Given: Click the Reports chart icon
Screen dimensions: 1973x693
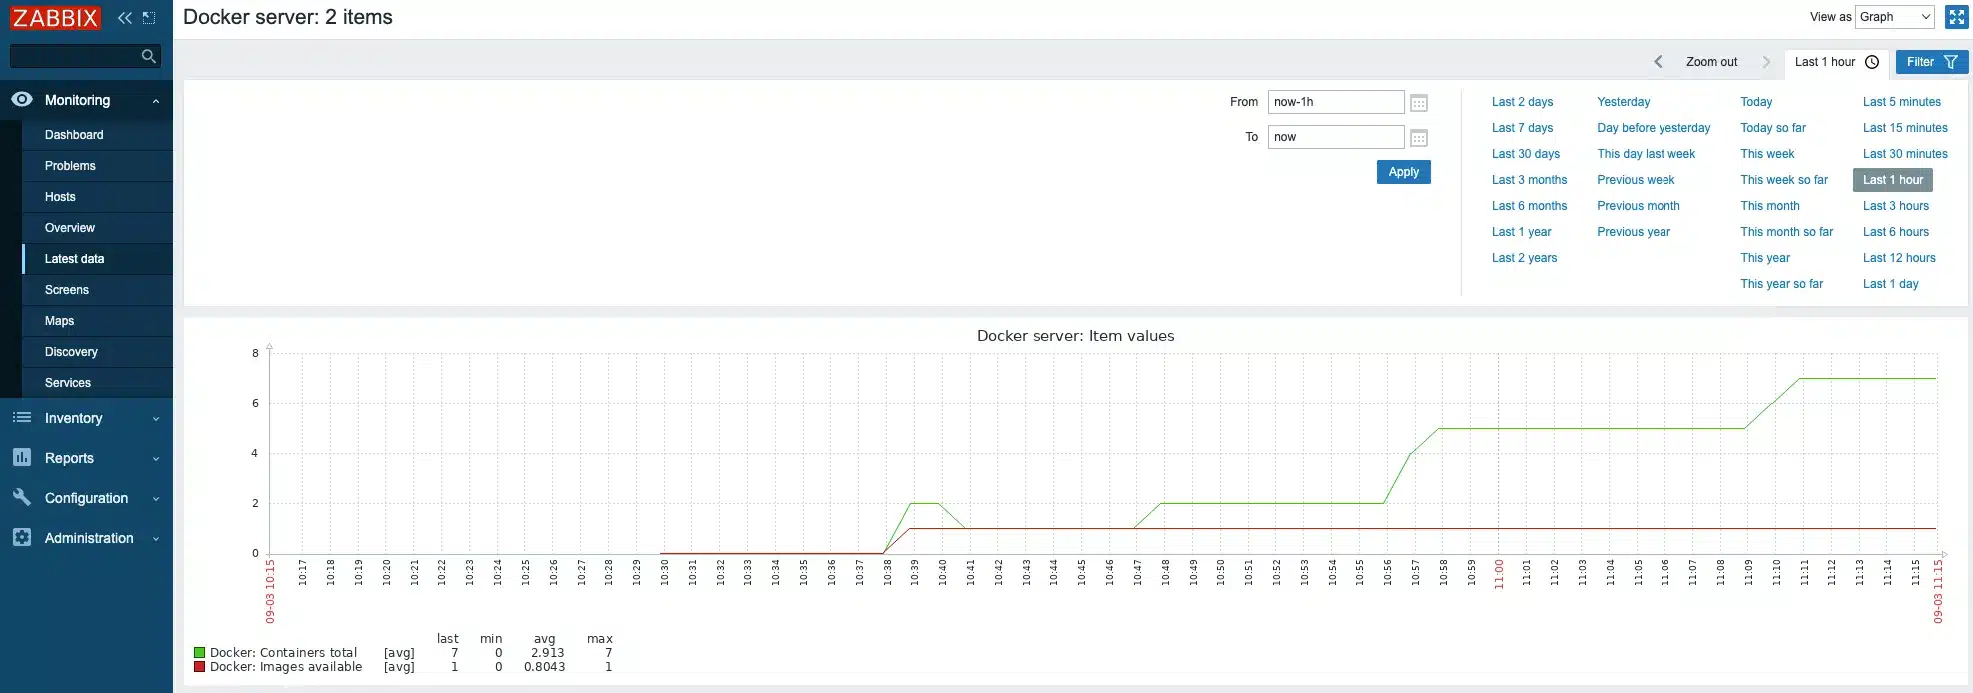Looking at the screenshot, I should click(x=22, y=457).
